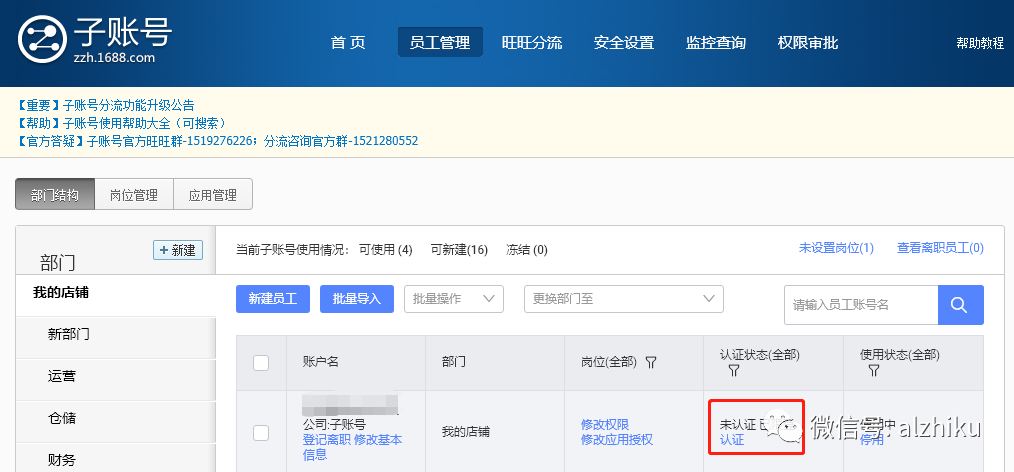Click 我的店铺 cell in employee row
The height and width of the screenshot is (472, 1014).
coord(466,432)
